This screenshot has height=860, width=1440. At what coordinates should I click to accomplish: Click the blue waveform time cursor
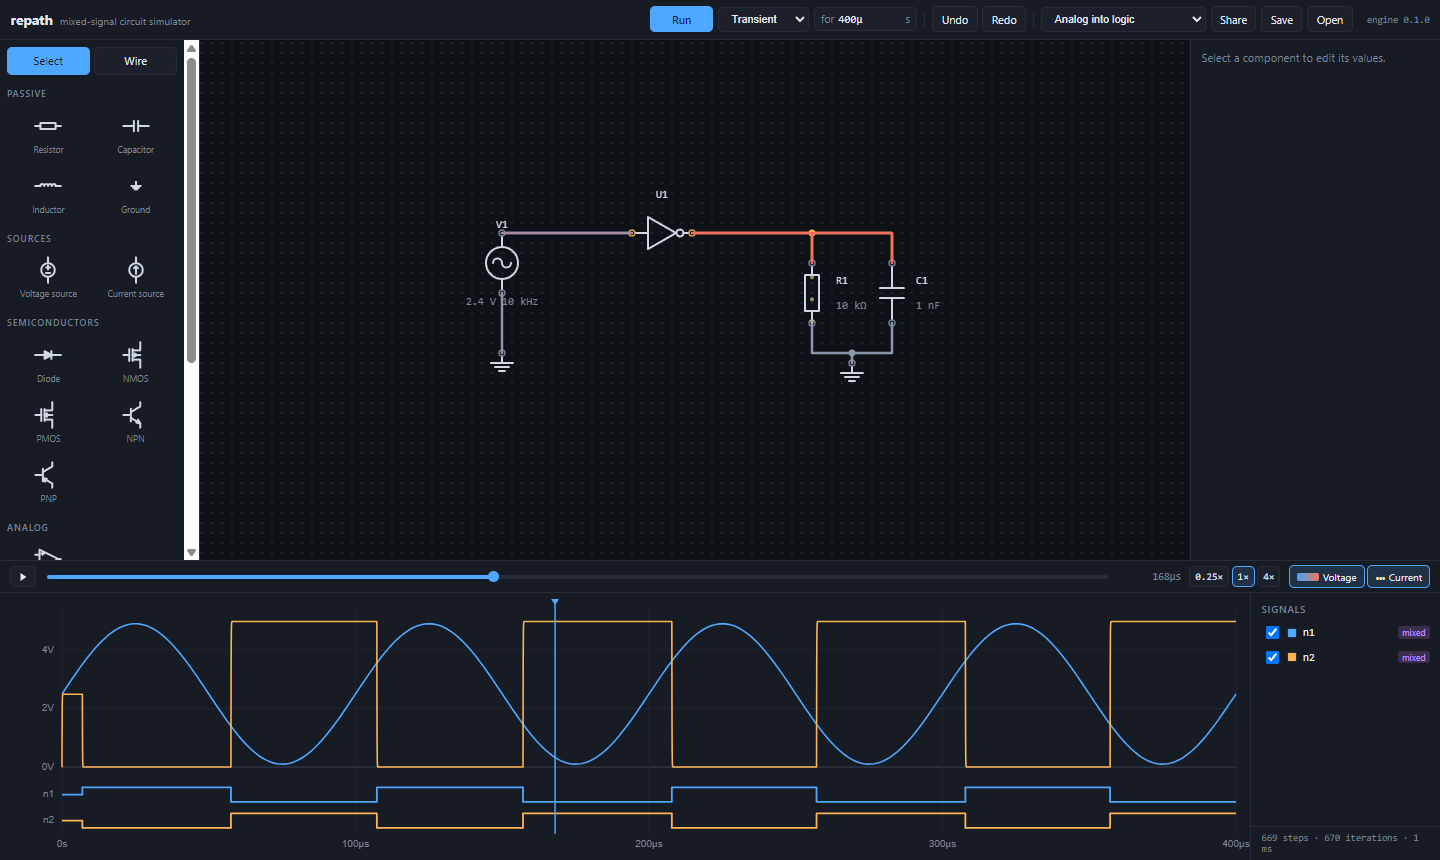coord(555,715)
